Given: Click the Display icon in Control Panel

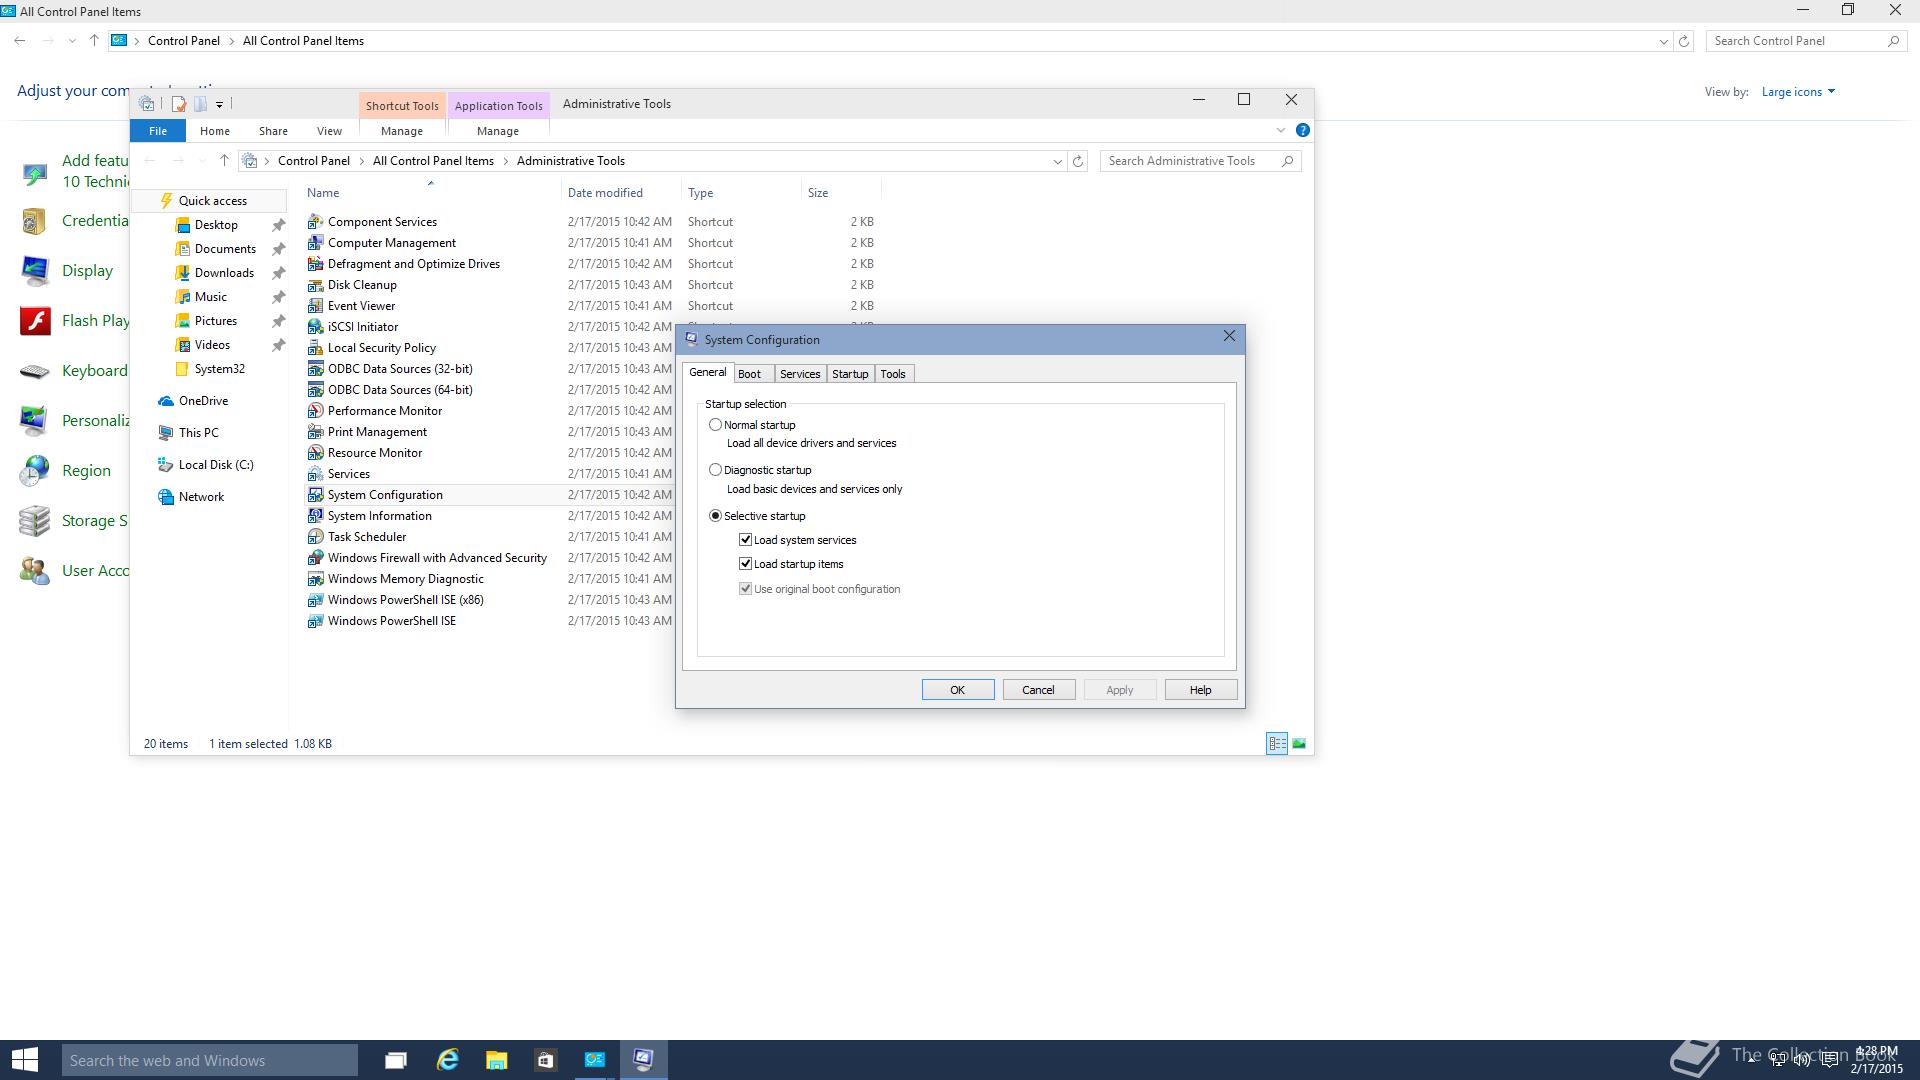Looking at the screenshot, I should point(35,271).
